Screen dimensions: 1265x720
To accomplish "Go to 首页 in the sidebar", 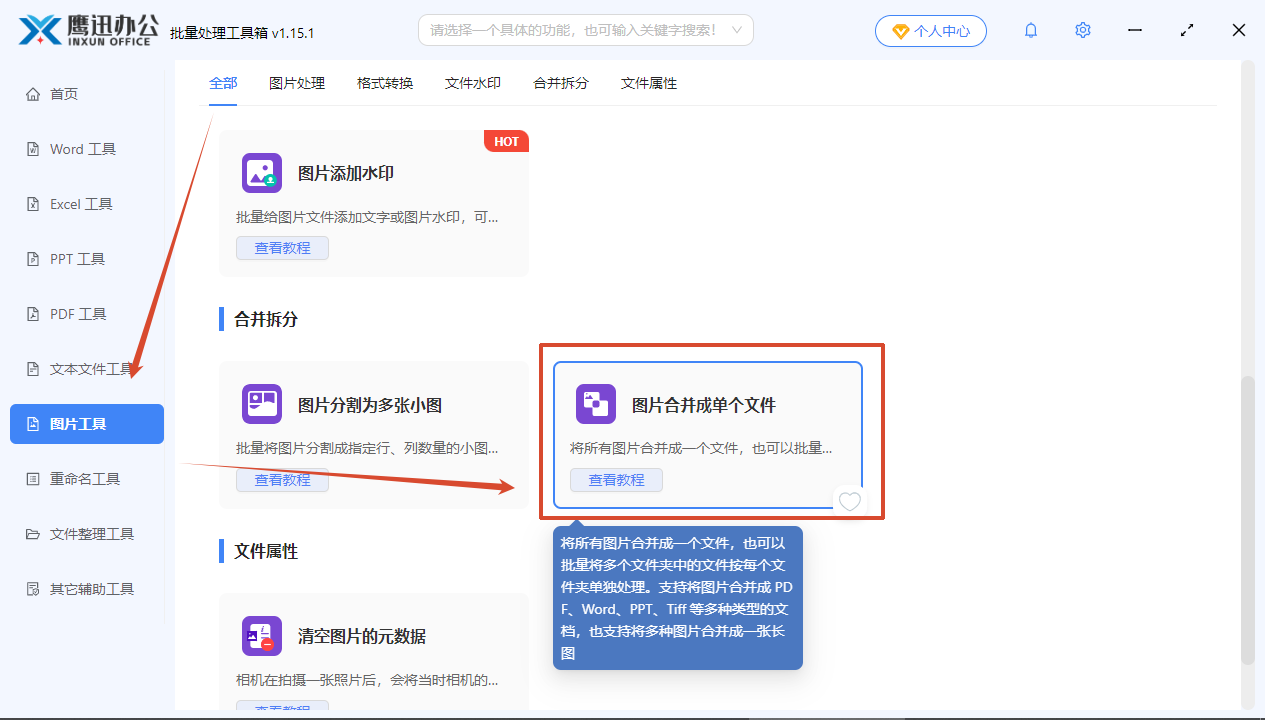I will tap(87, 94).
